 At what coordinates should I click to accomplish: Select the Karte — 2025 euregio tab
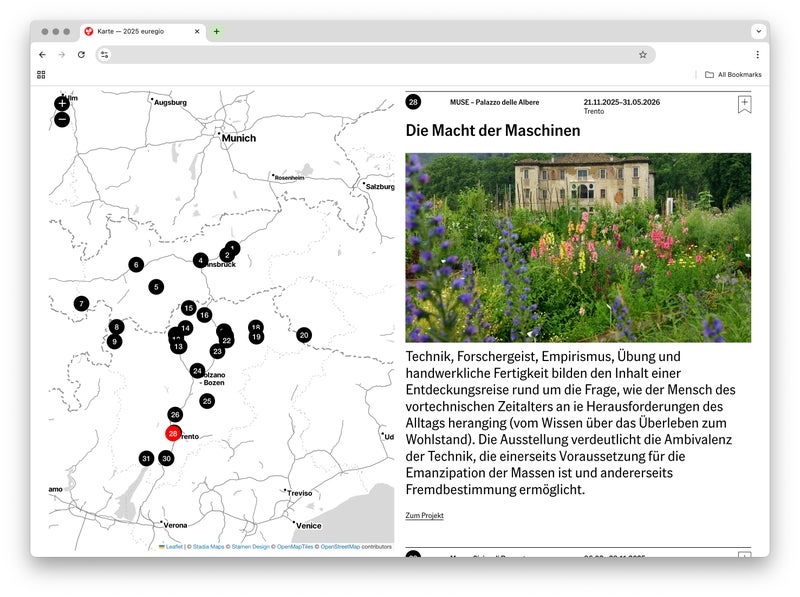(140, 32)
